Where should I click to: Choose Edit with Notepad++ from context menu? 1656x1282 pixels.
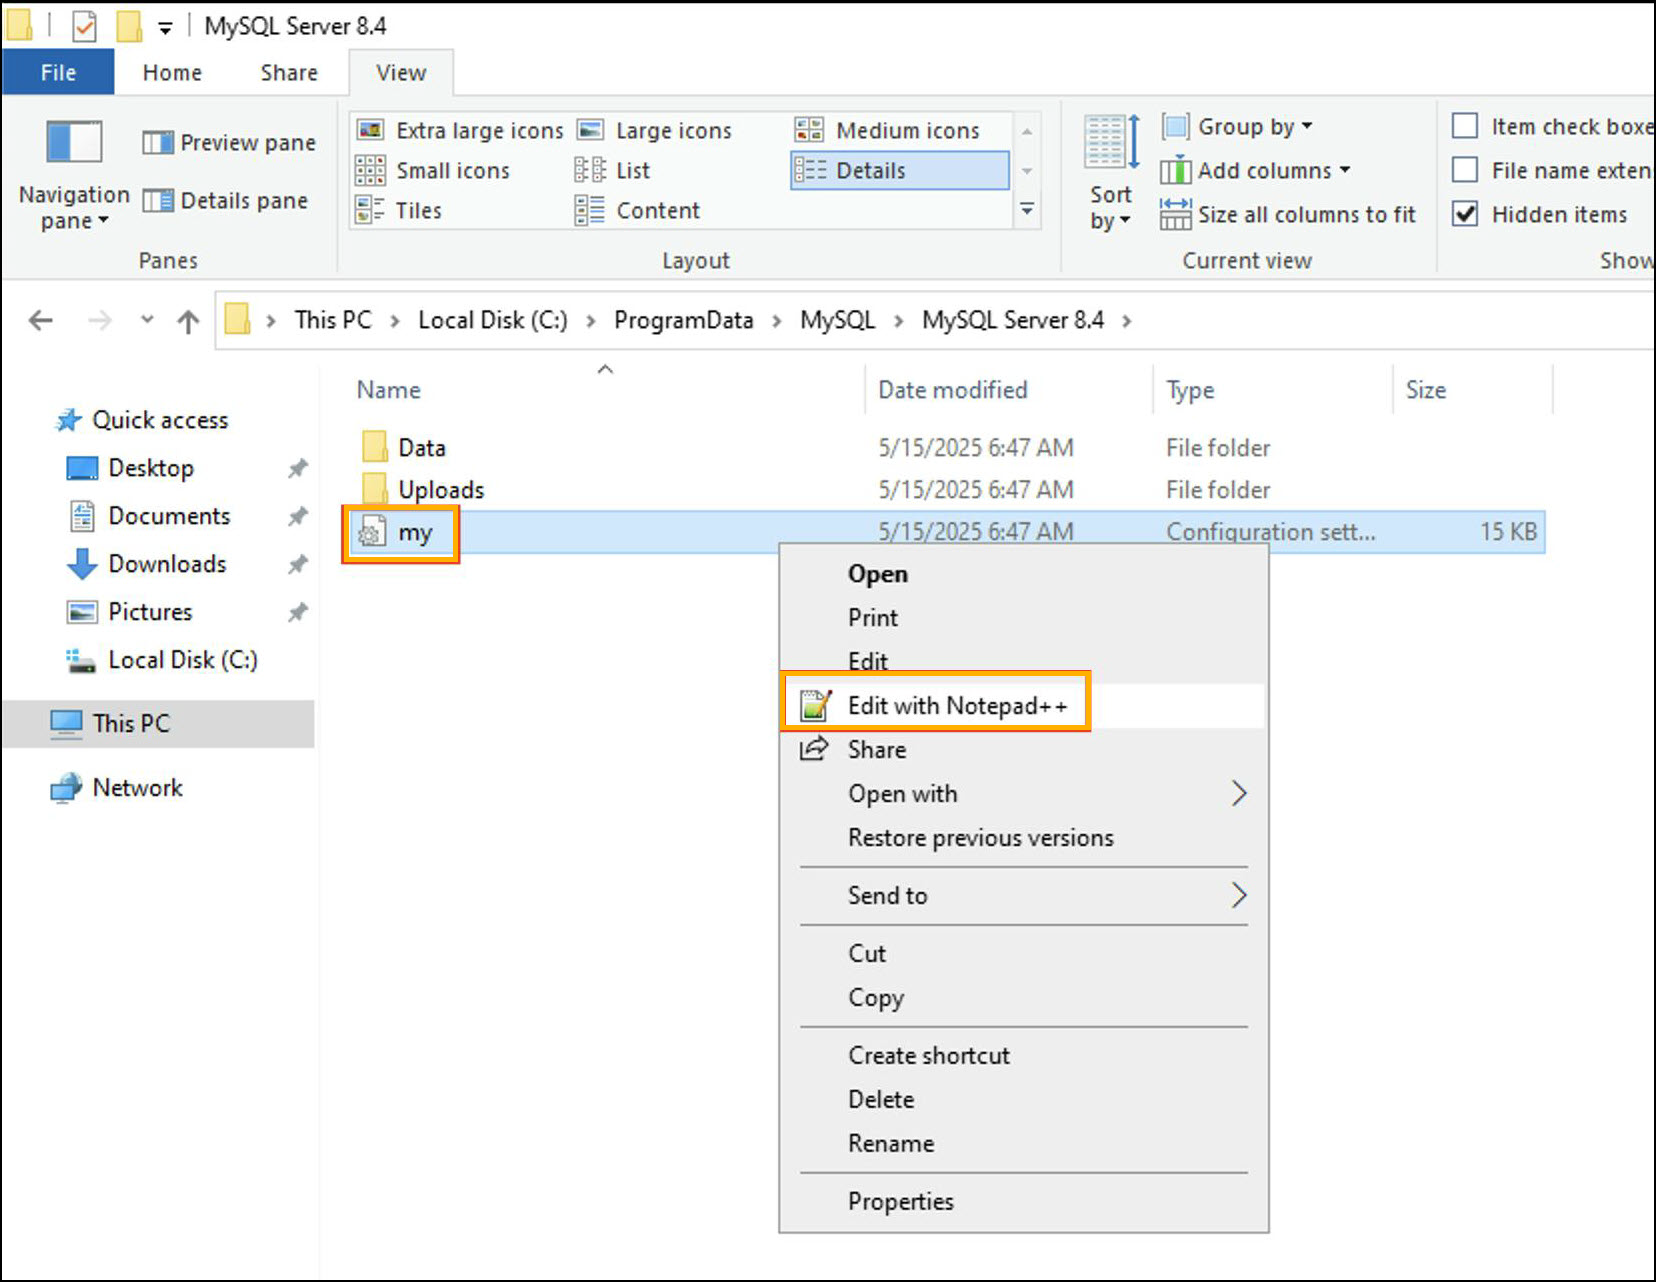1024,706
